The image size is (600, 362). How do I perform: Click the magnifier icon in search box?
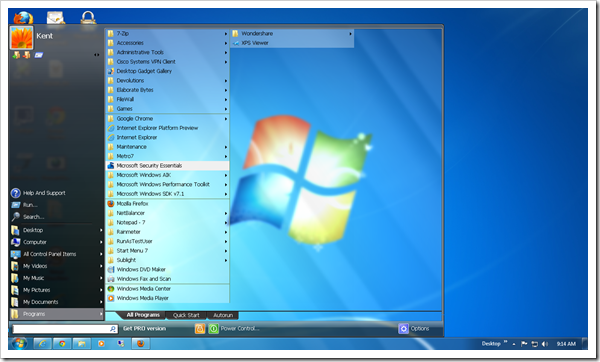pyautogui.click(x=112, y=329)
